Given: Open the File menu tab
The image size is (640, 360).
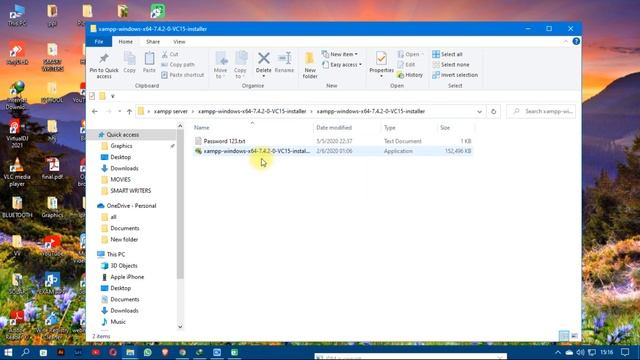Looking at the screenshot, I should point(99,42).
